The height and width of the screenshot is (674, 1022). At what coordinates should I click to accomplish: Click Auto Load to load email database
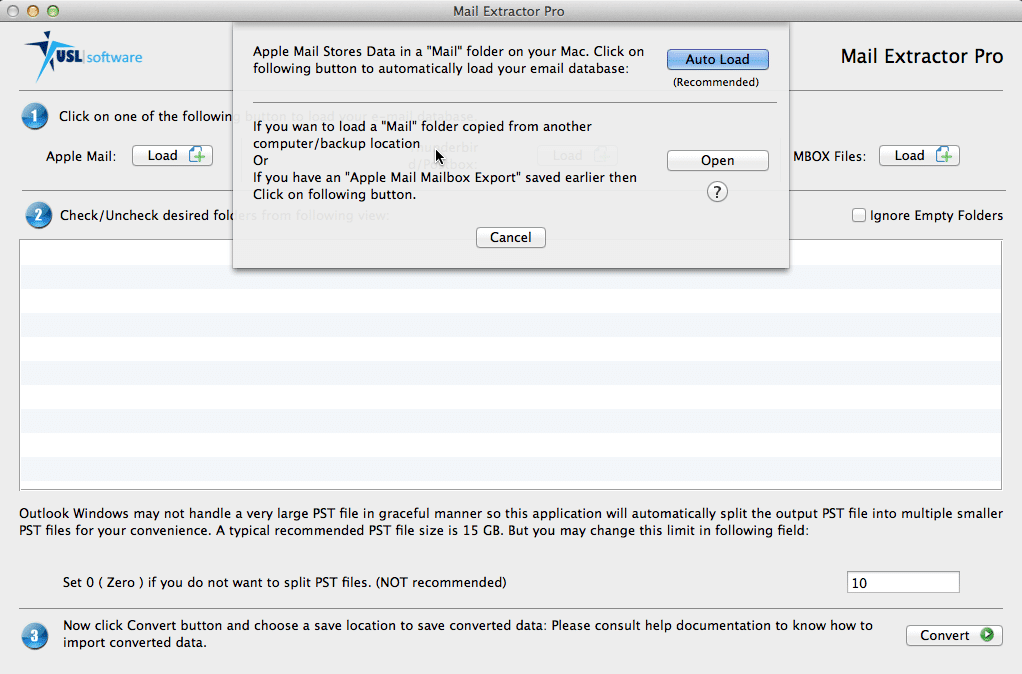tap(717, 59)
